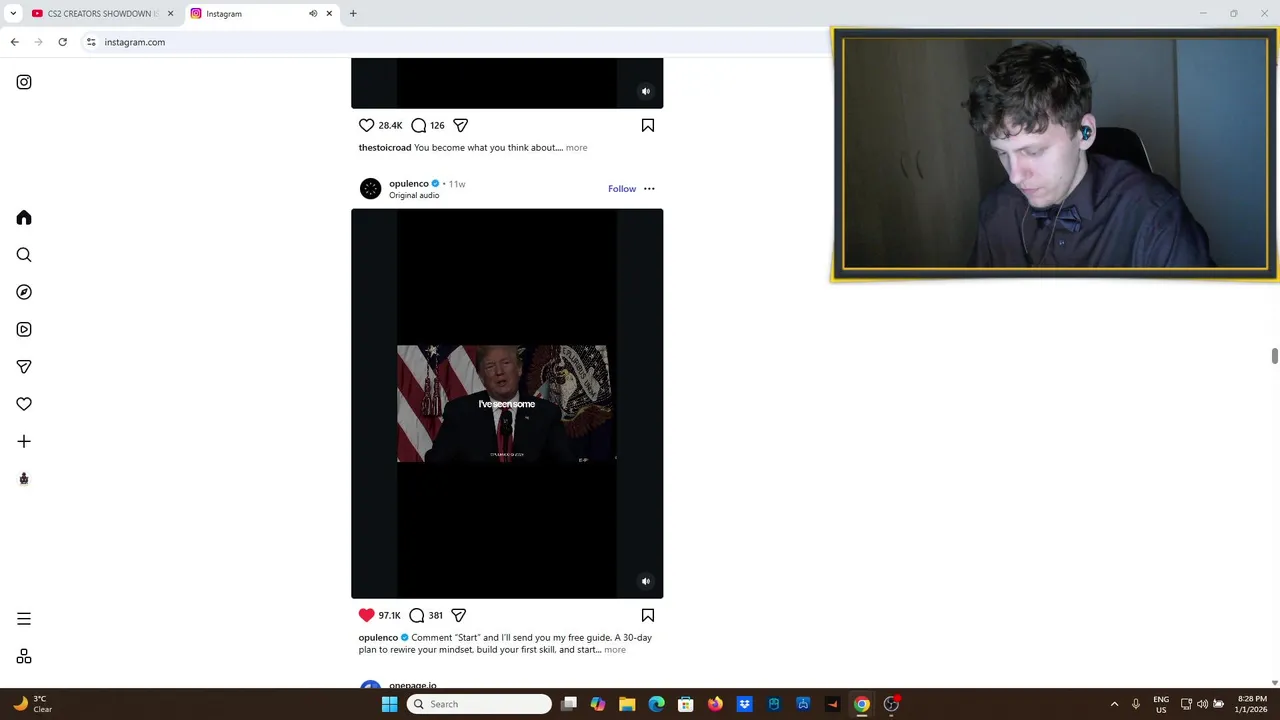
Task: Open the Explore compass icon
Action: click(24, 292)
